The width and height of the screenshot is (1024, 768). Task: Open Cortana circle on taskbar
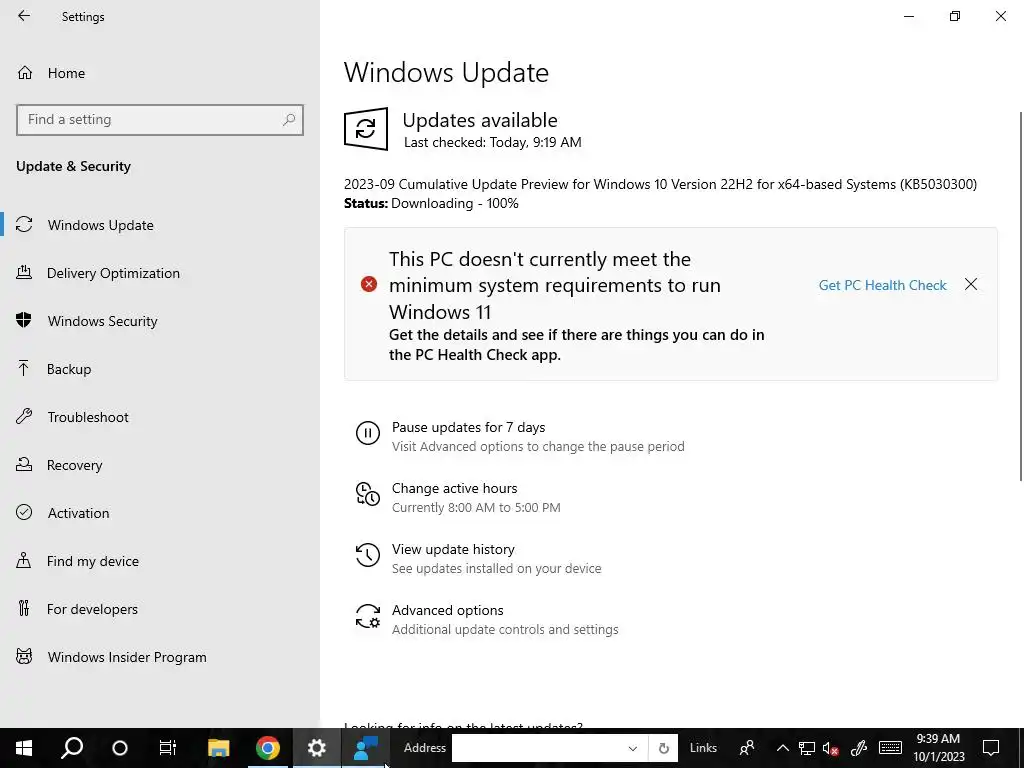coord(120,748)
